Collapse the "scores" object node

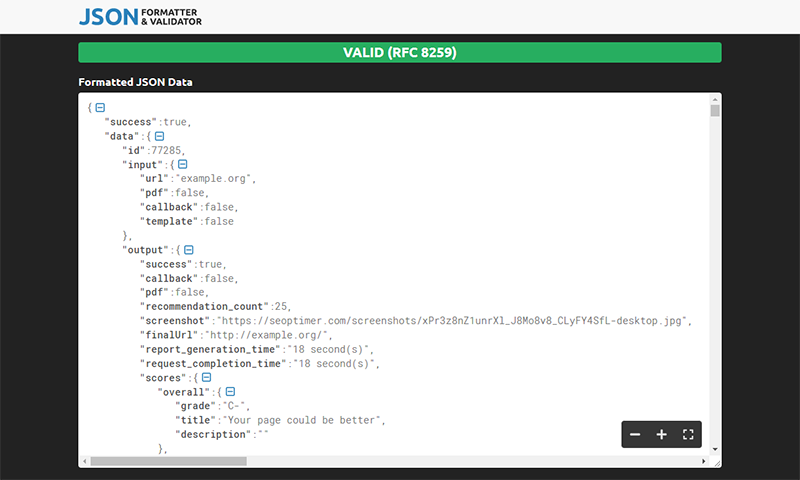[205, 378]
